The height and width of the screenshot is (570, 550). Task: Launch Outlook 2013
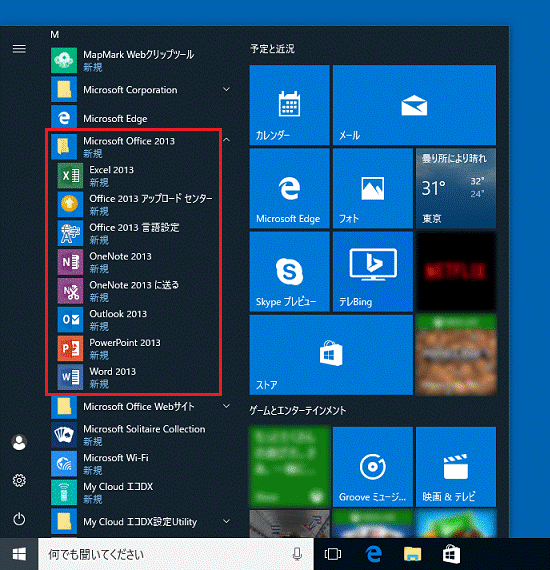(138, 320)
